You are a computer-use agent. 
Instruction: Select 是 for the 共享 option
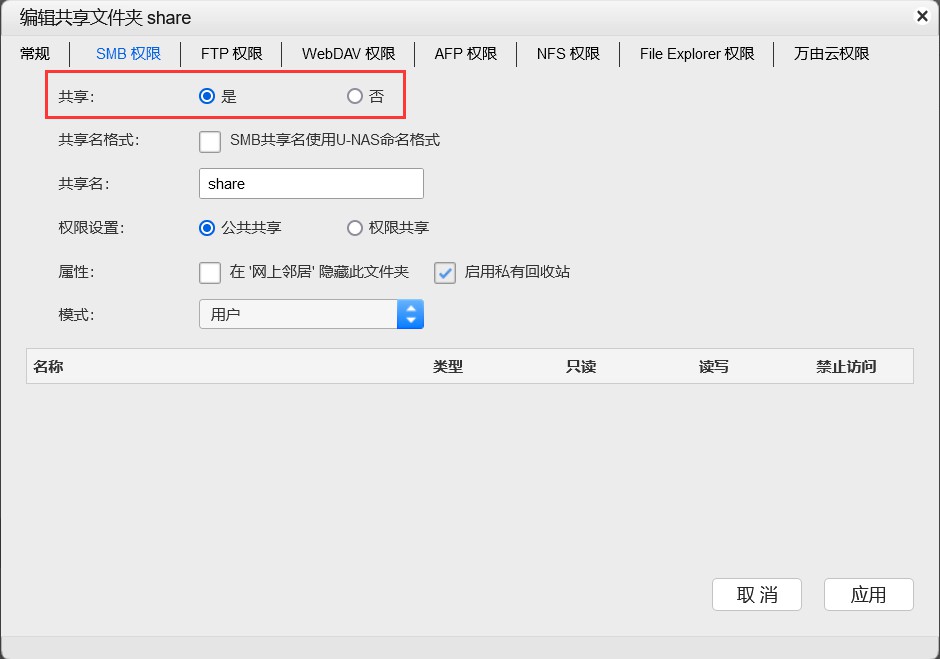[x=208, y=97]
